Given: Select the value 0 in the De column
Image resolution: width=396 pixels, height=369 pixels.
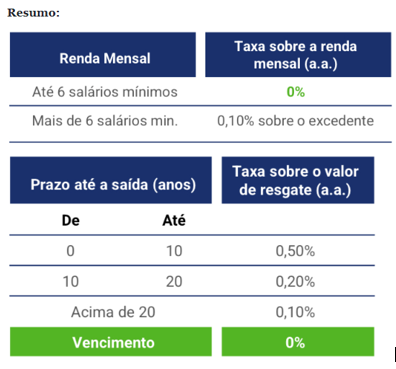Looking at the screenshot, I should [70, 251].
